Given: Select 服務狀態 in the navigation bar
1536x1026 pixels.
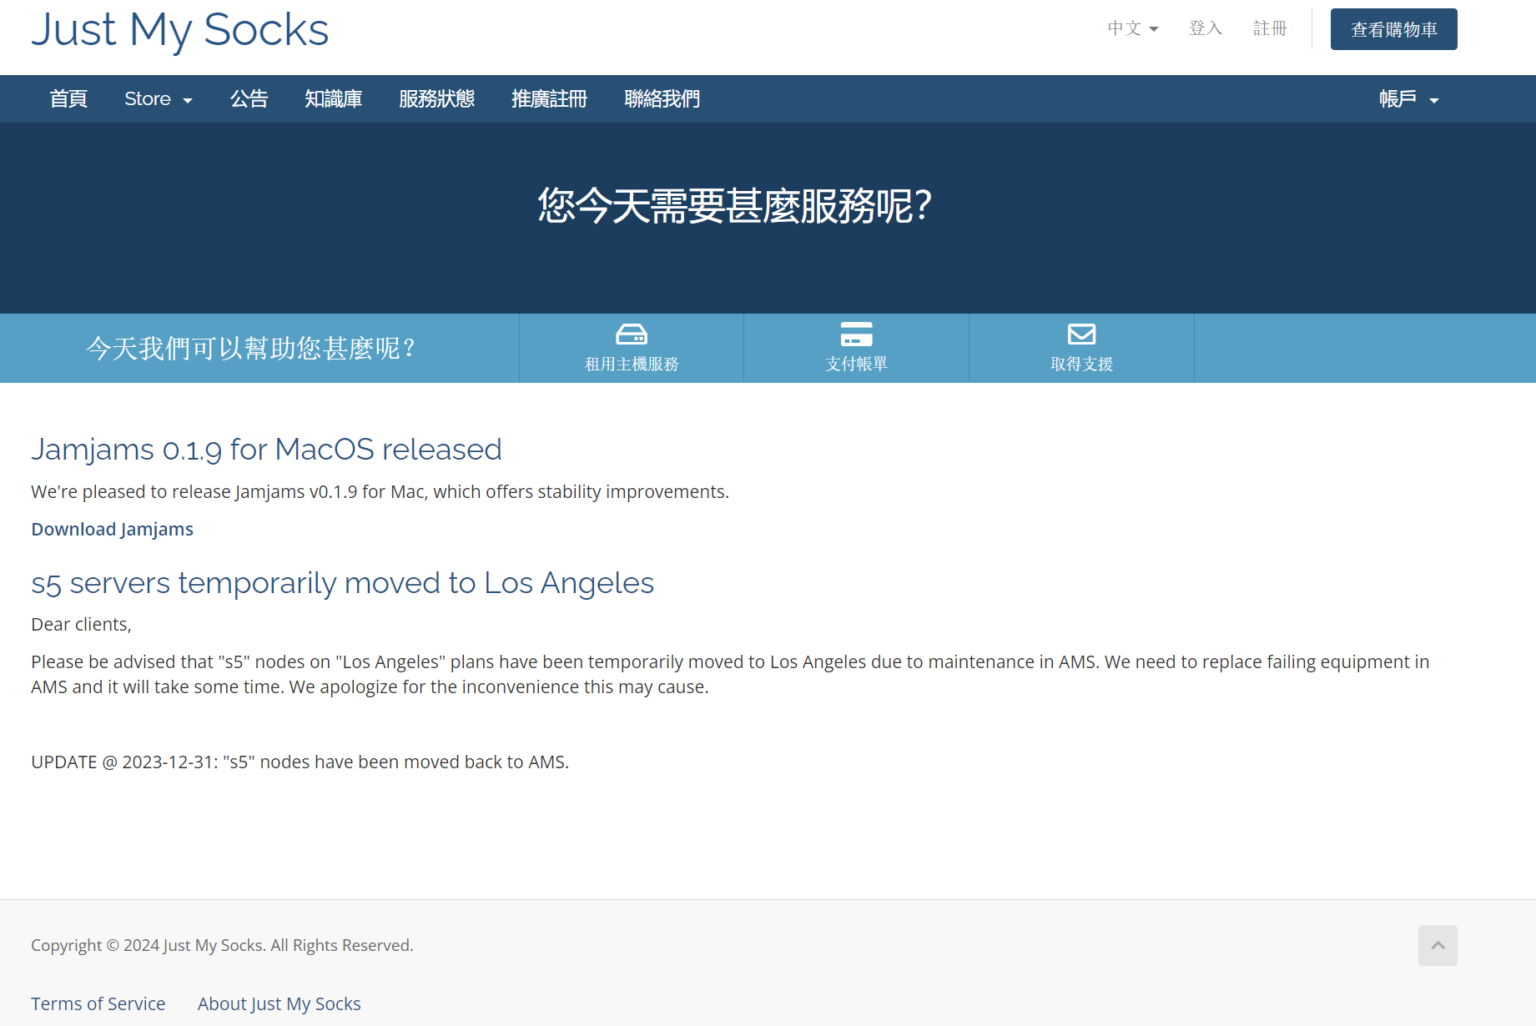Looking at the screenshot, I should (x=436, y=98).
